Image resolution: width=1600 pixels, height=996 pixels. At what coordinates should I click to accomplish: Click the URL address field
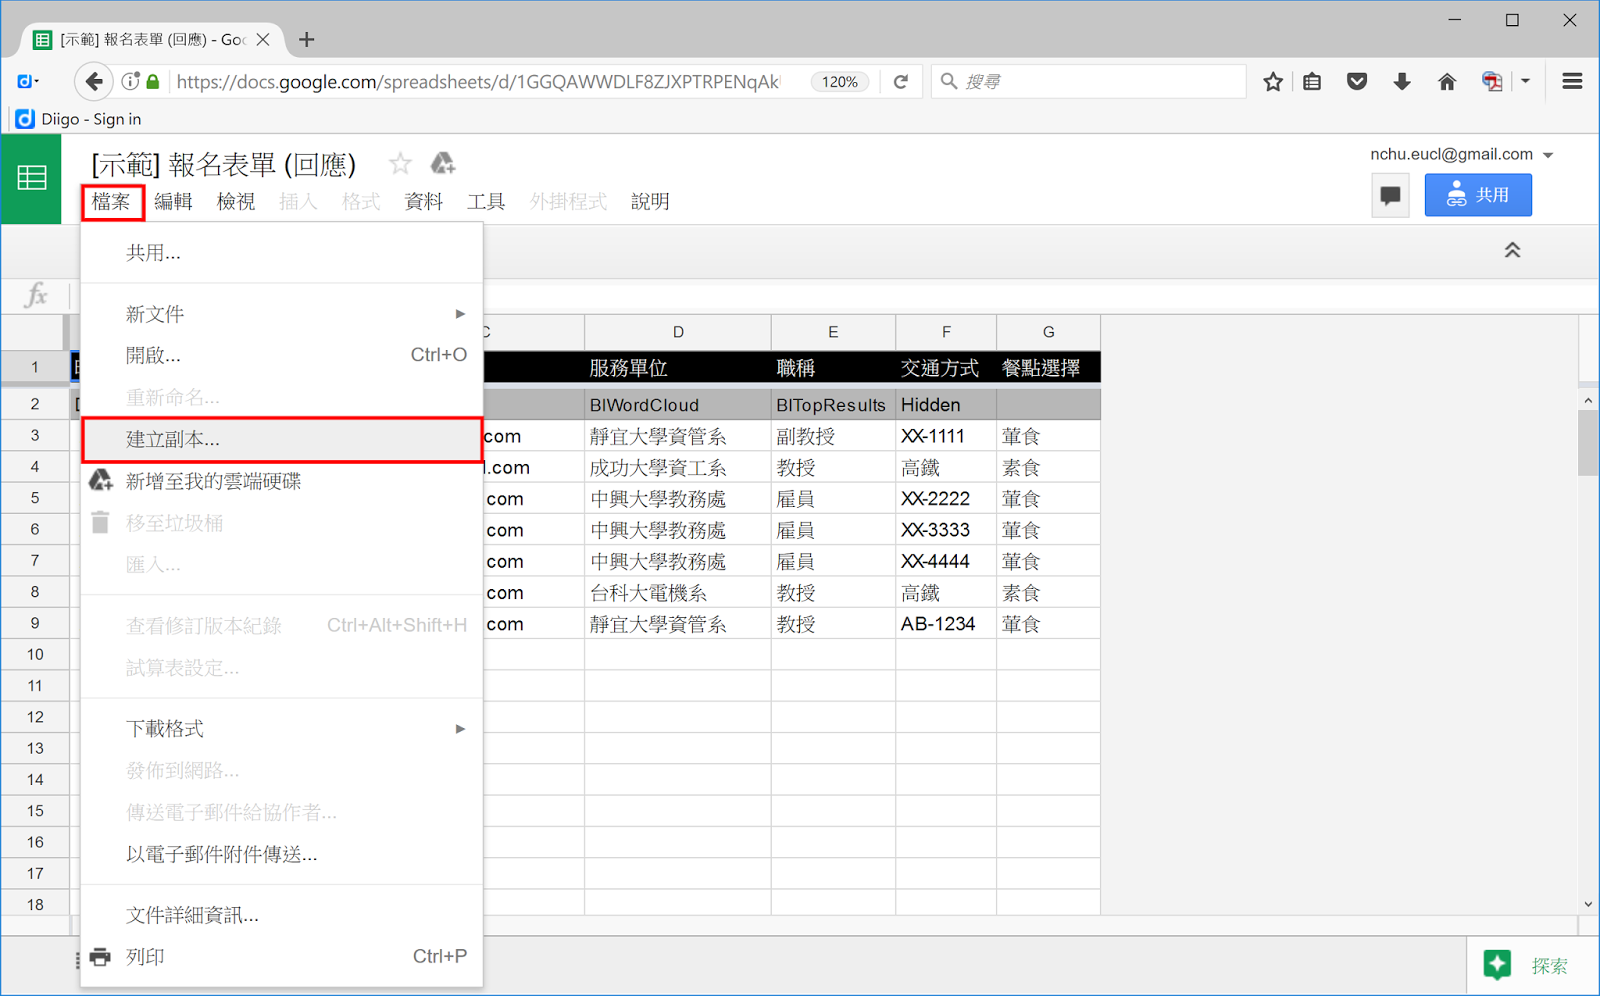[478, 82]
